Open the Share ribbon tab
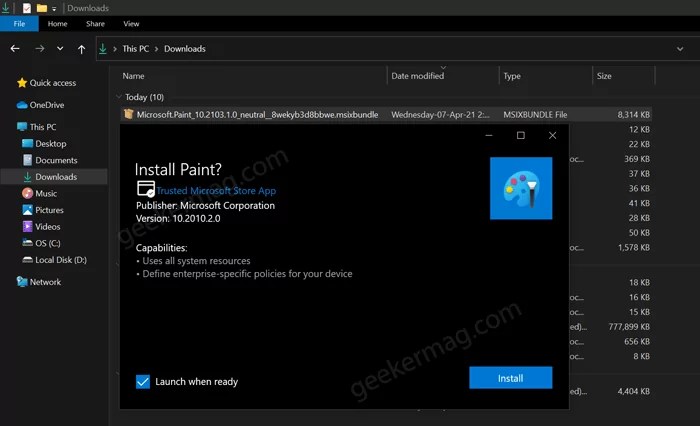 pos(96,24)
